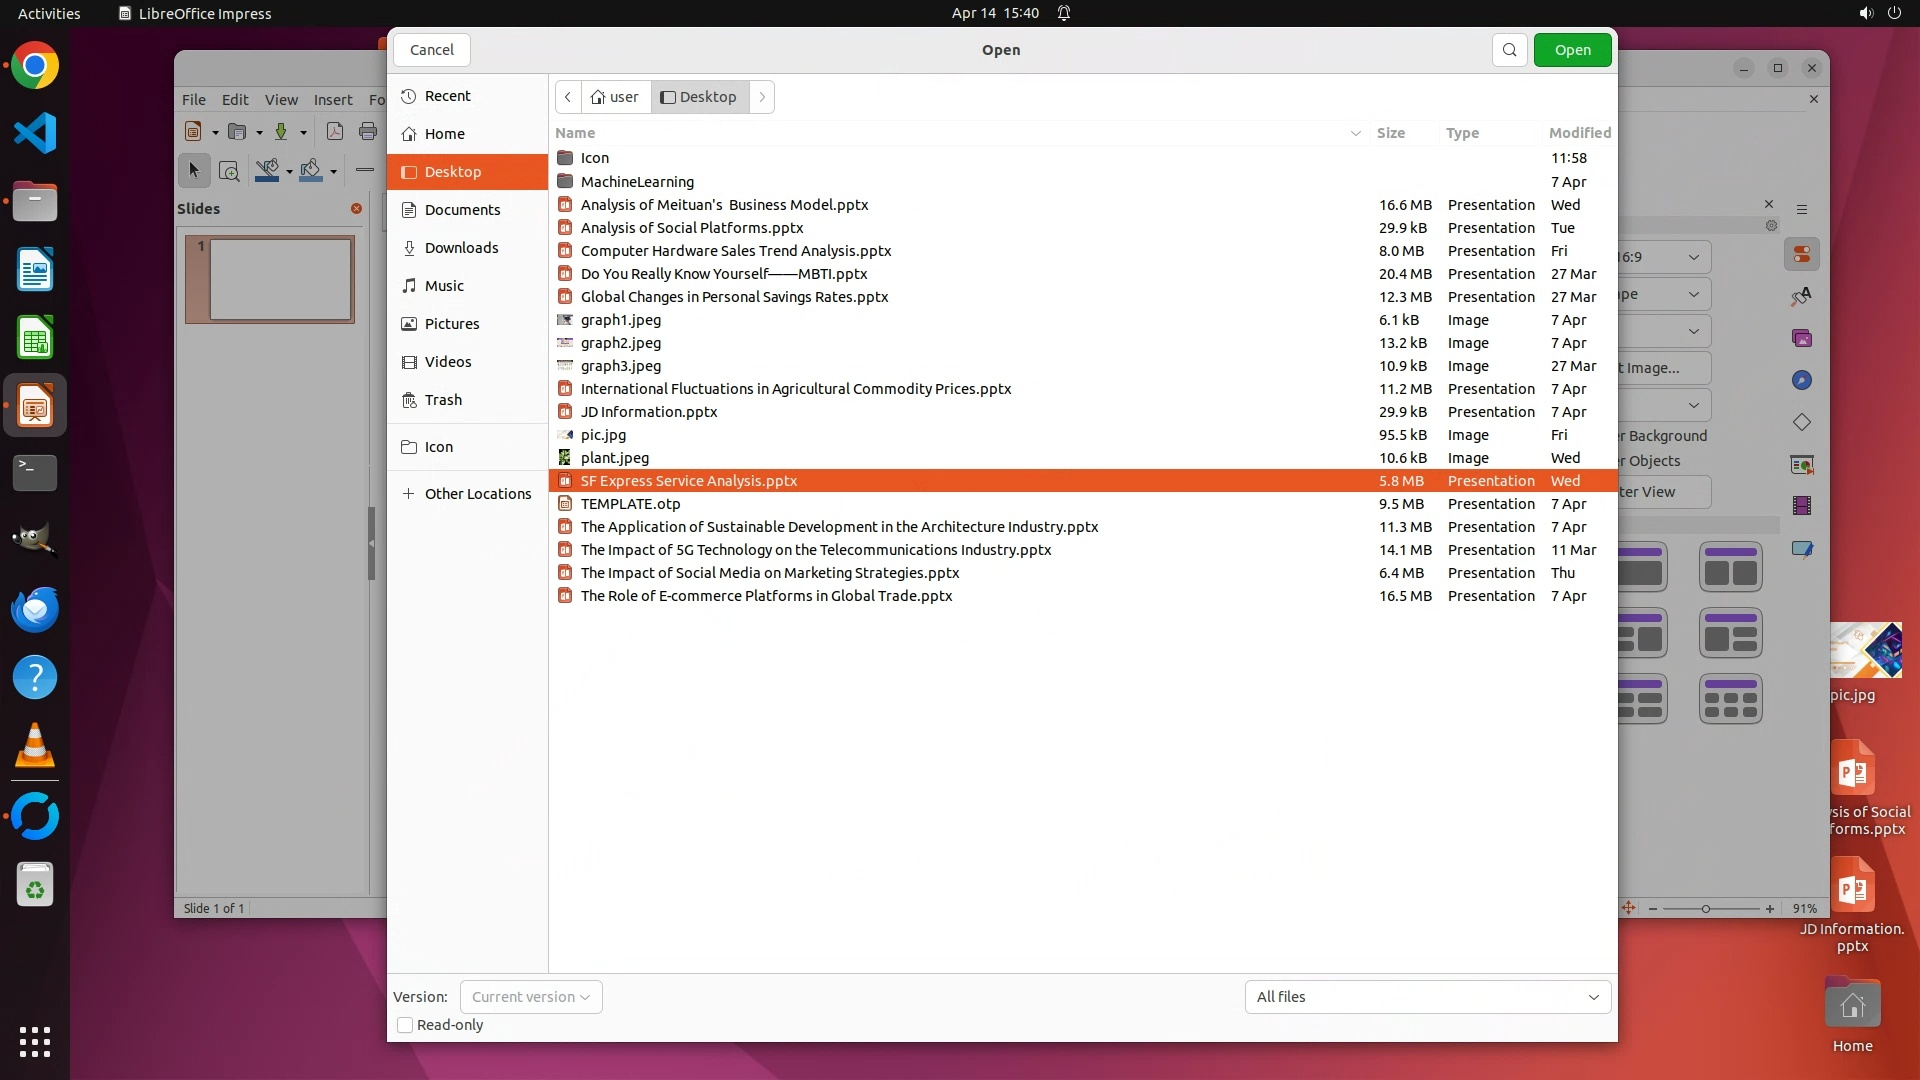This screenshot has height=1080, width=1920.
Task: Select JD Information.pptx in file list
Action: coord(648,412)
